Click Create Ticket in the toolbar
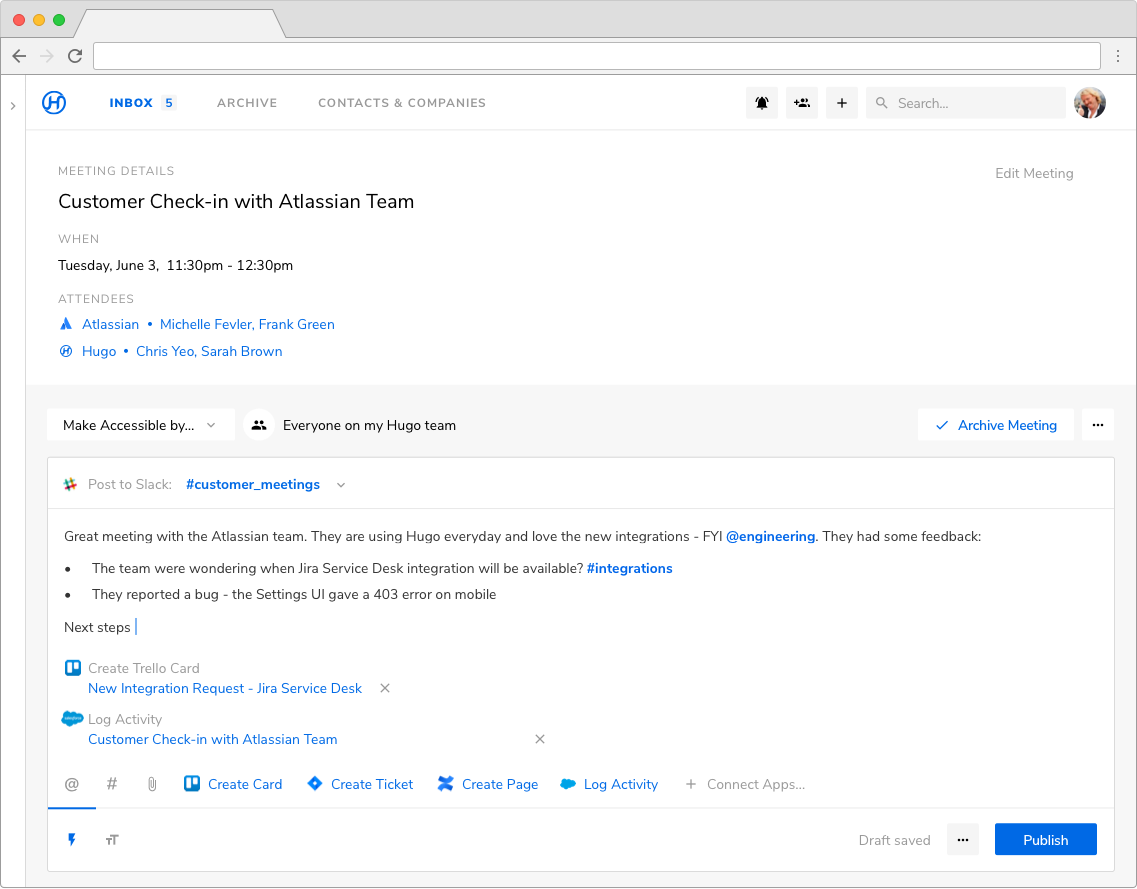Viewport: 1137px width, 889px height. point(360,784)
